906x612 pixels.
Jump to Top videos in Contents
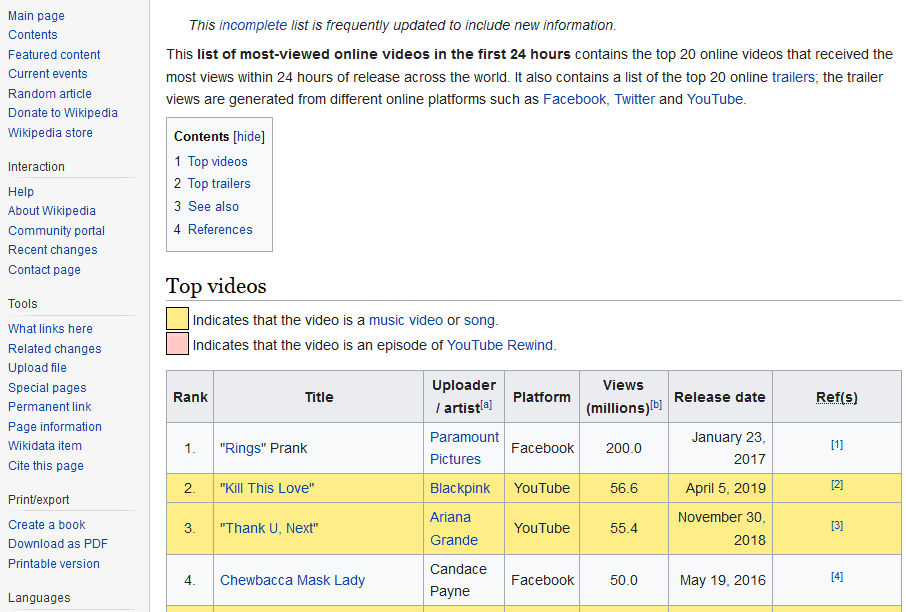[217, 161]
